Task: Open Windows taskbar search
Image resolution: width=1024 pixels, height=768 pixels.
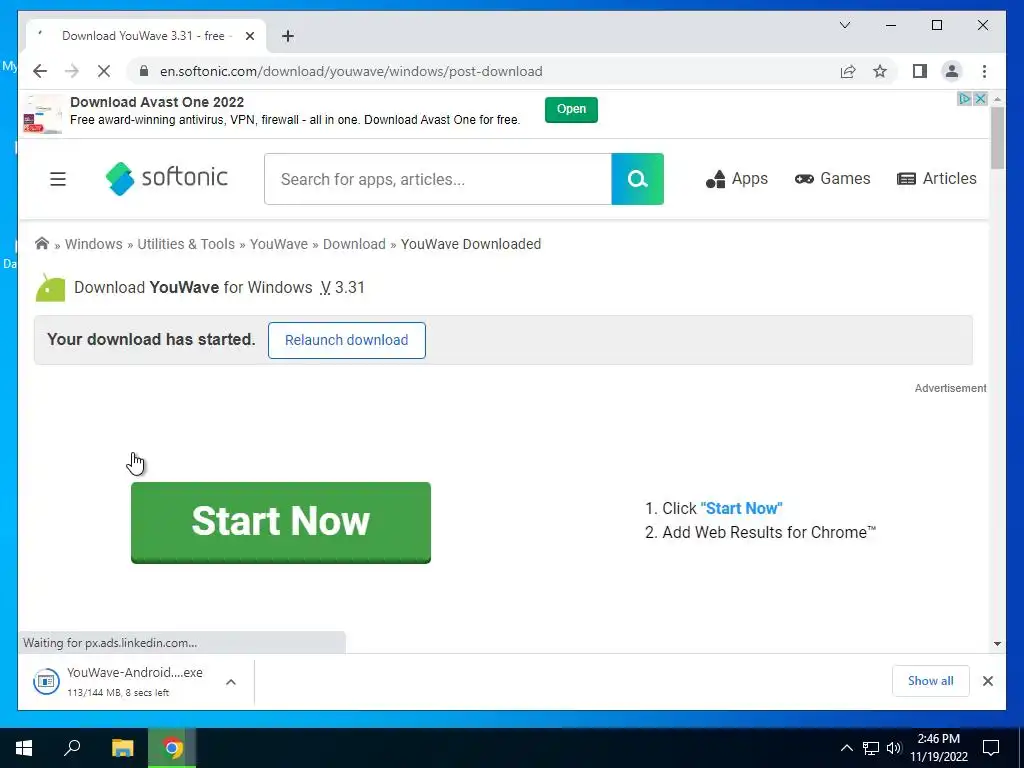Action: tap(72, 748)
